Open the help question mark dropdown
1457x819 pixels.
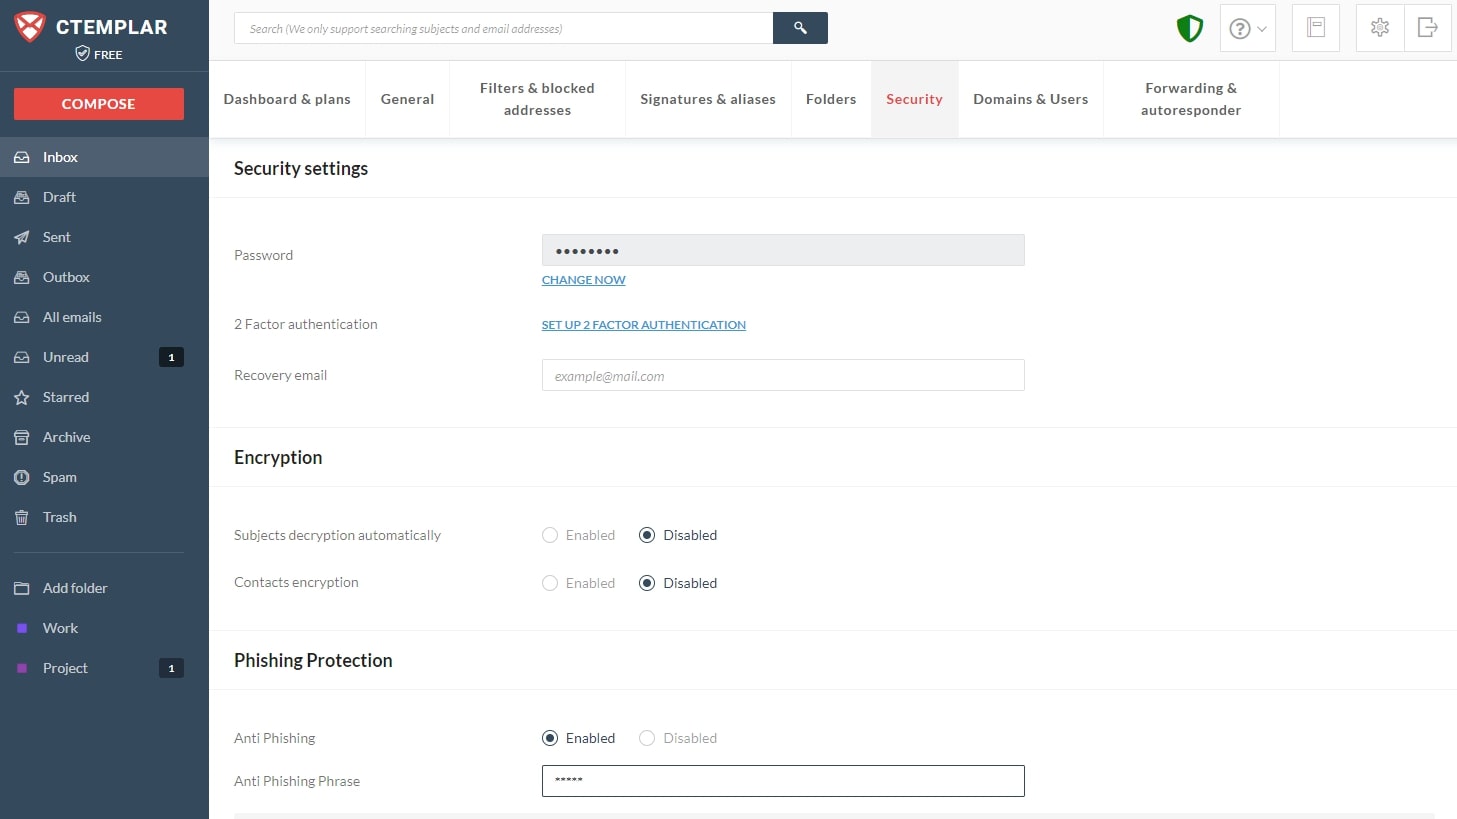click(1247, 28)
